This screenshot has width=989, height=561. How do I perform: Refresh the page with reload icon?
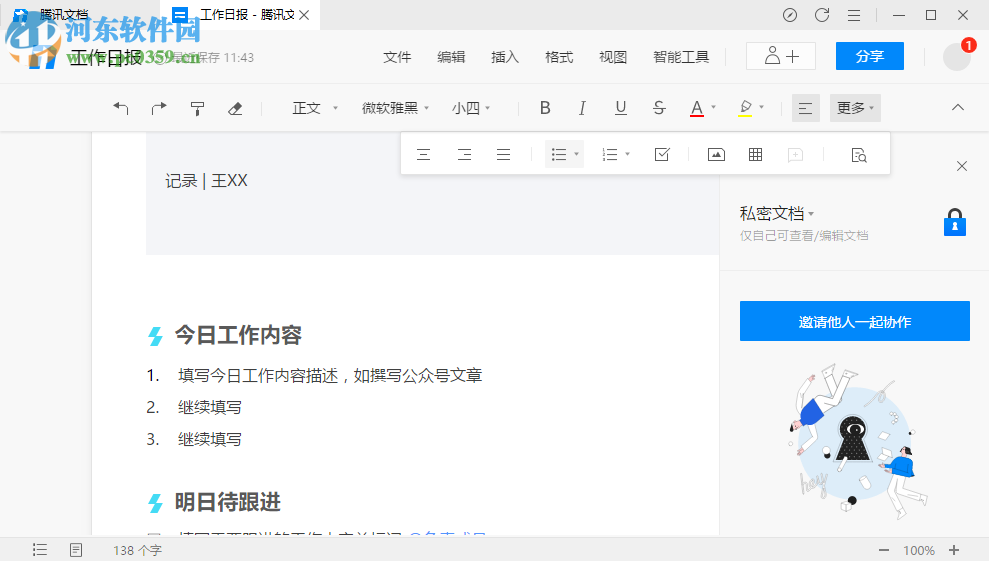822,15
